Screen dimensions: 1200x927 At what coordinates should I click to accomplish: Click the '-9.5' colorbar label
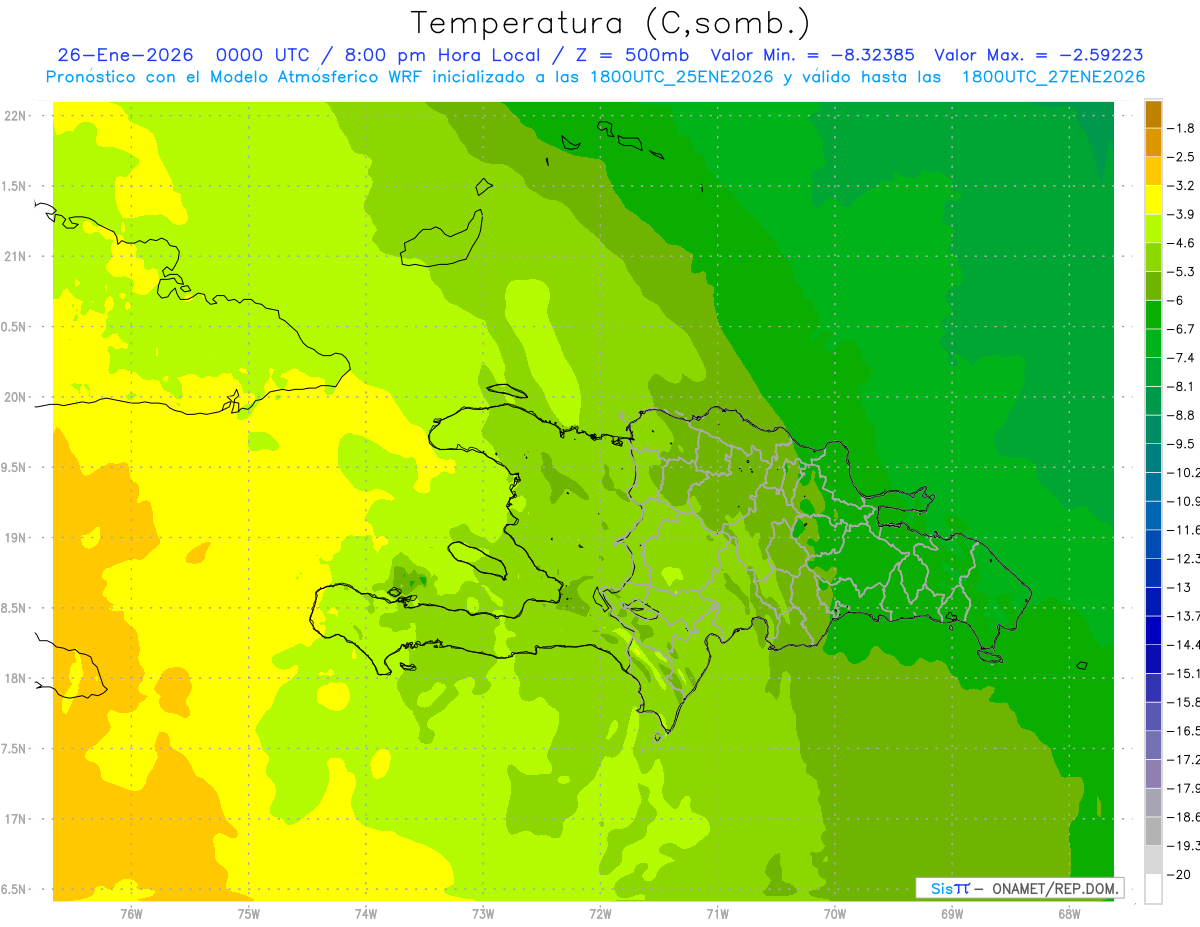(1182, 444)
